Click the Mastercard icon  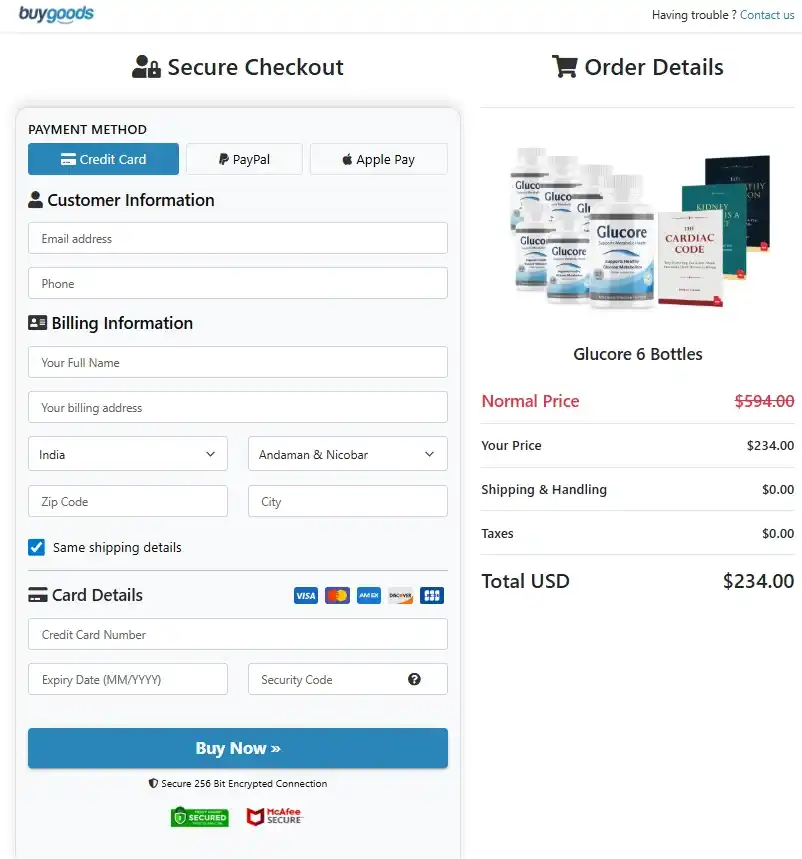tap(337, 595)
